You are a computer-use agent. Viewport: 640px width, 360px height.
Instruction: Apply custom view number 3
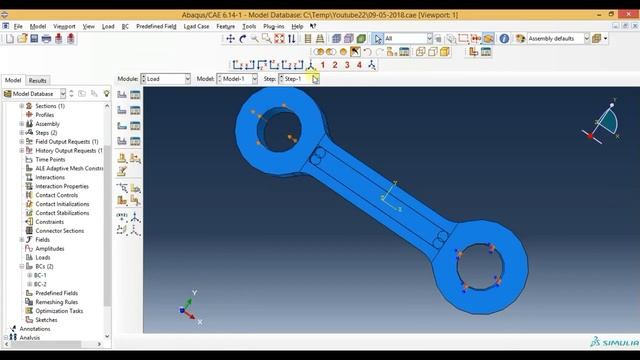(347, 65)
